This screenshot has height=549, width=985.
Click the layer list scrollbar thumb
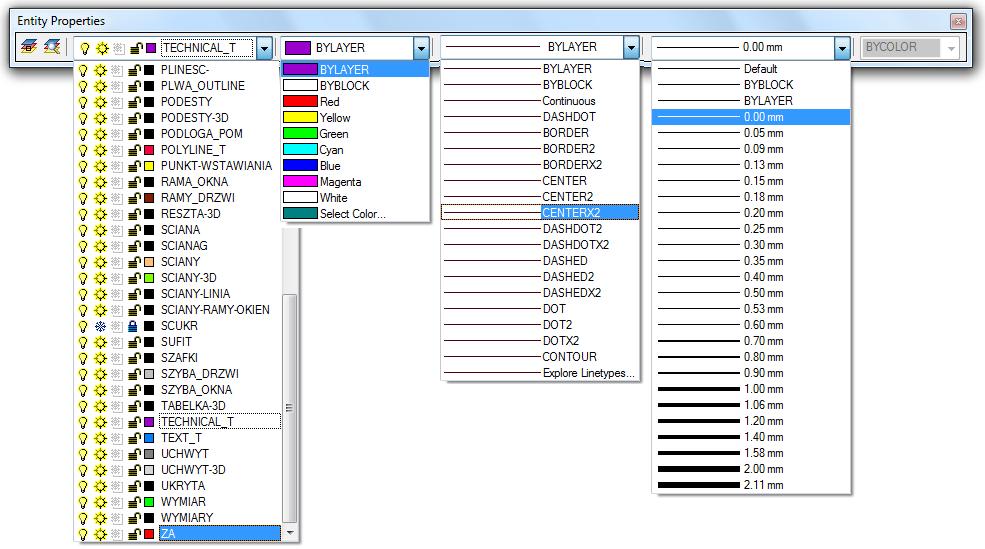pyautogui.click(x=290, y=408)
